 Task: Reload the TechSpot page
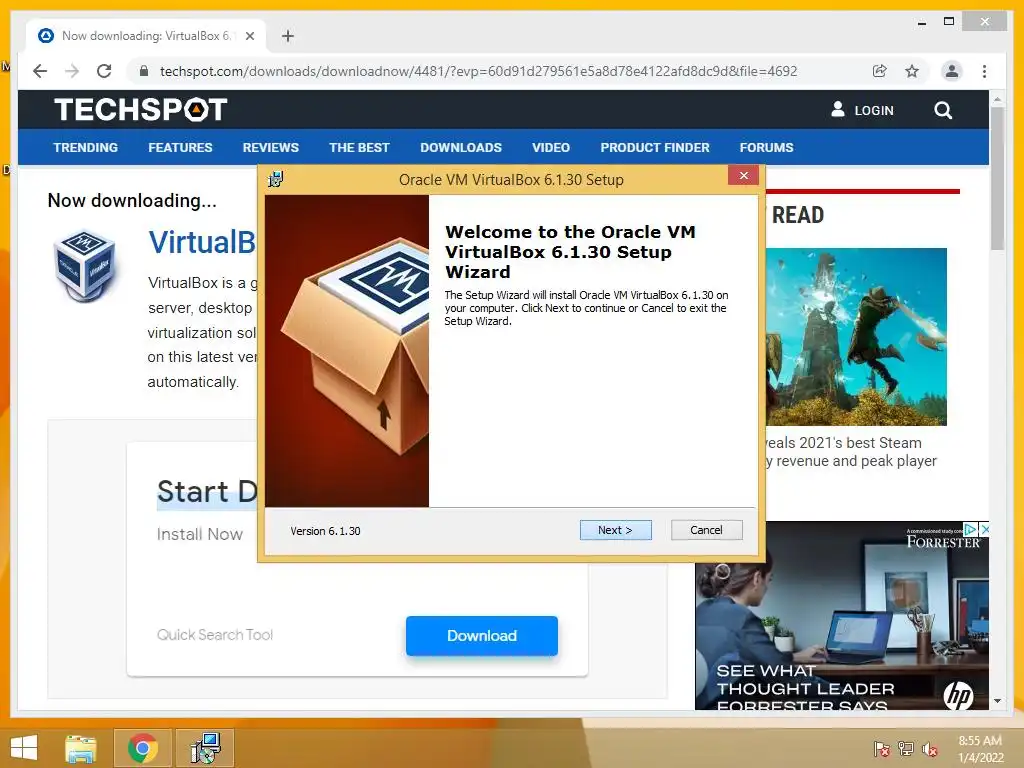[x=104, y=71]
